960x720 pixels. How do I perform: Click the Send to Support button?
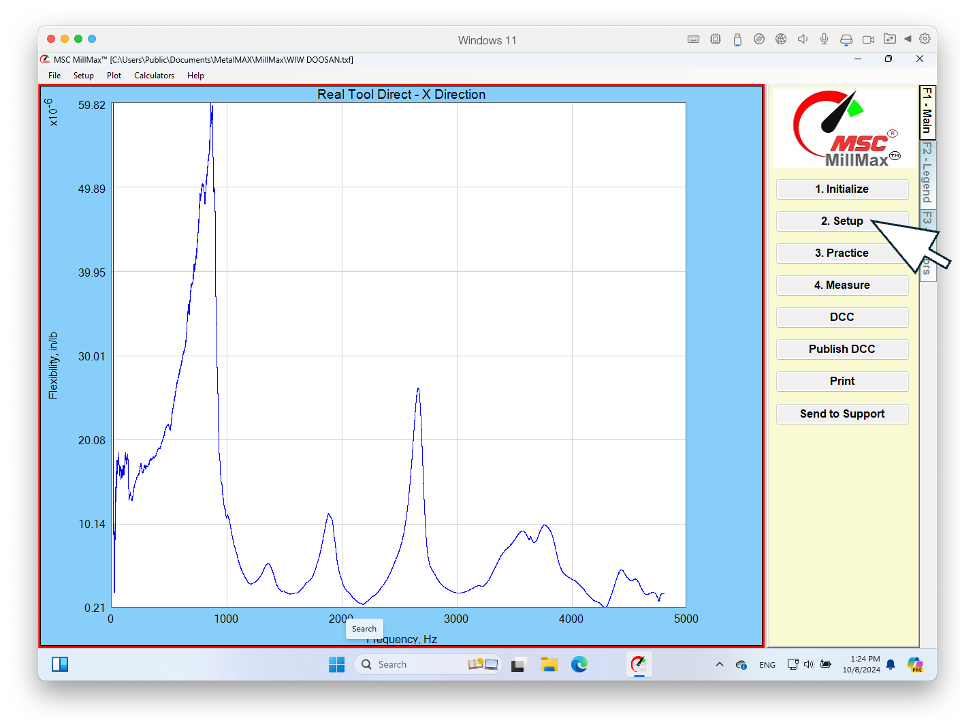tap(842, 414)
